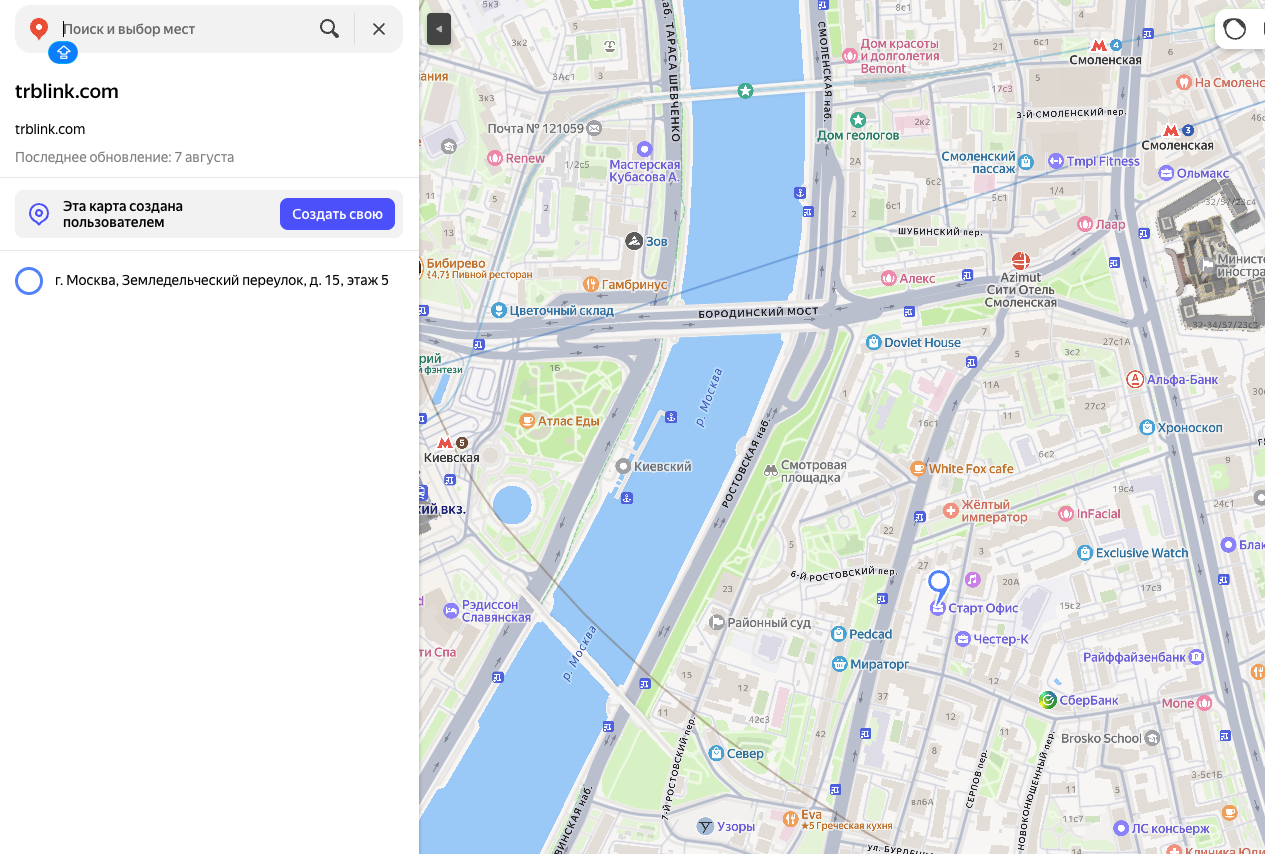1265x854 pixels.
Task: Click Последнее обновление: 7 августа text
Action: pos(124,157)
